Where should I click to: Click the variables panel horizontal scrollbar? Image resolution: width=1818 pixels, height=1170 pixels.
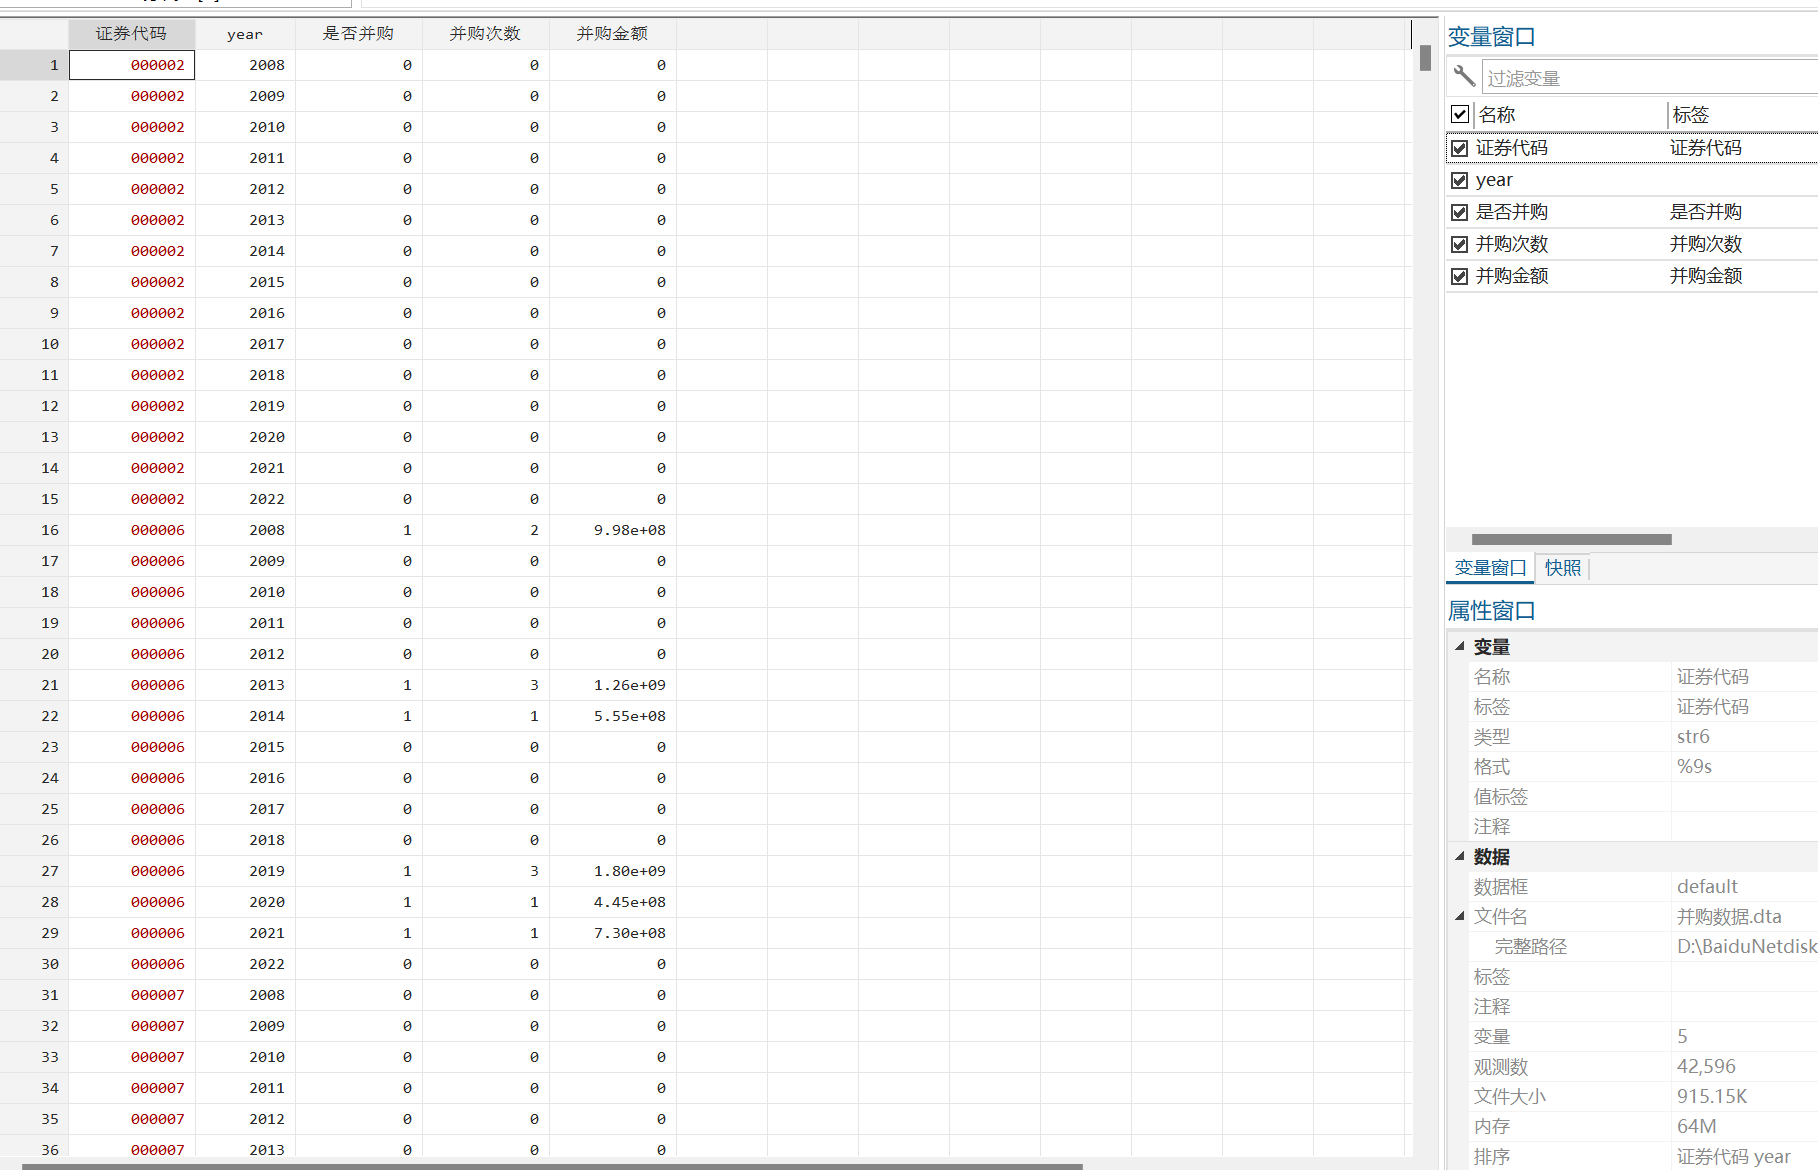pyautogui.click(x=1571, y=539)
